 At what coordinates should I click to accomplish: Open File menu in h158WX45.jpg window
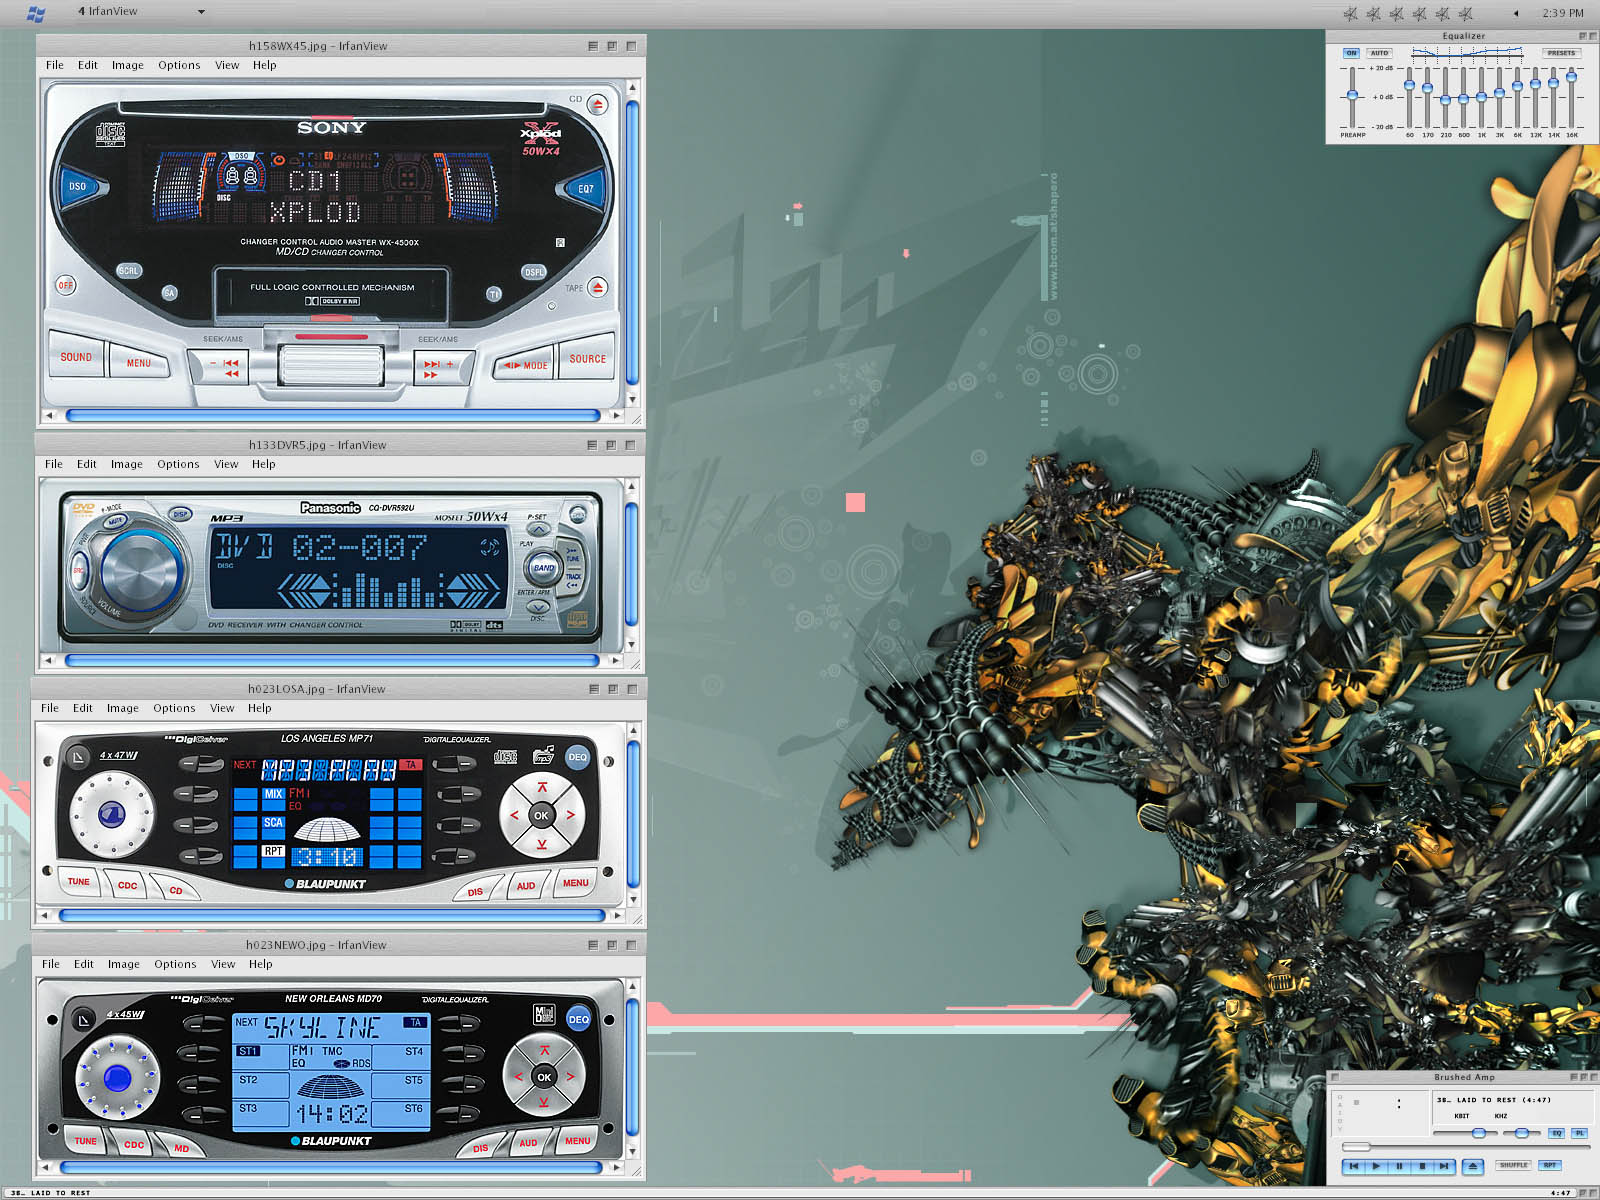click(55, 65)
